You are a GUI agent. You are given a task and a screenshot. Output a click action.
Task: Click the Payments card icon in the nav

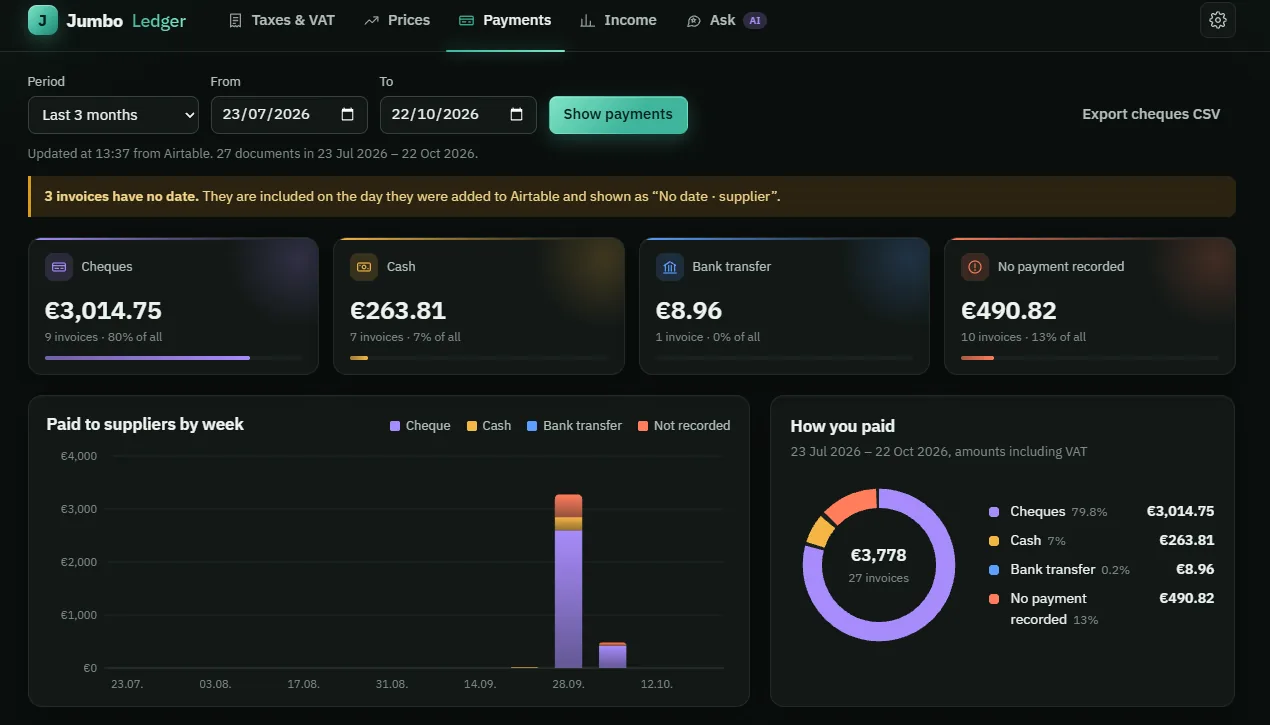pos(466,20)
